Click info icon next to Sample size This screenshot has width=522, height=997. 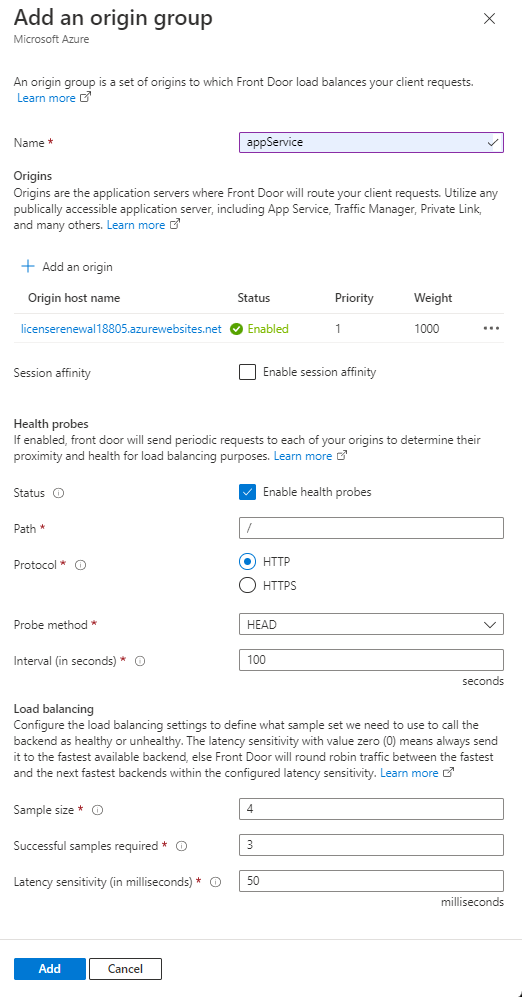(97, 810)
